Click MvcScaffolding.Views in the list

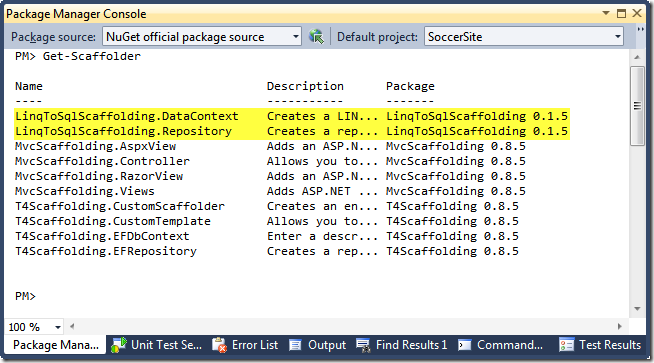pyautogui.click(x=85, y=191)
